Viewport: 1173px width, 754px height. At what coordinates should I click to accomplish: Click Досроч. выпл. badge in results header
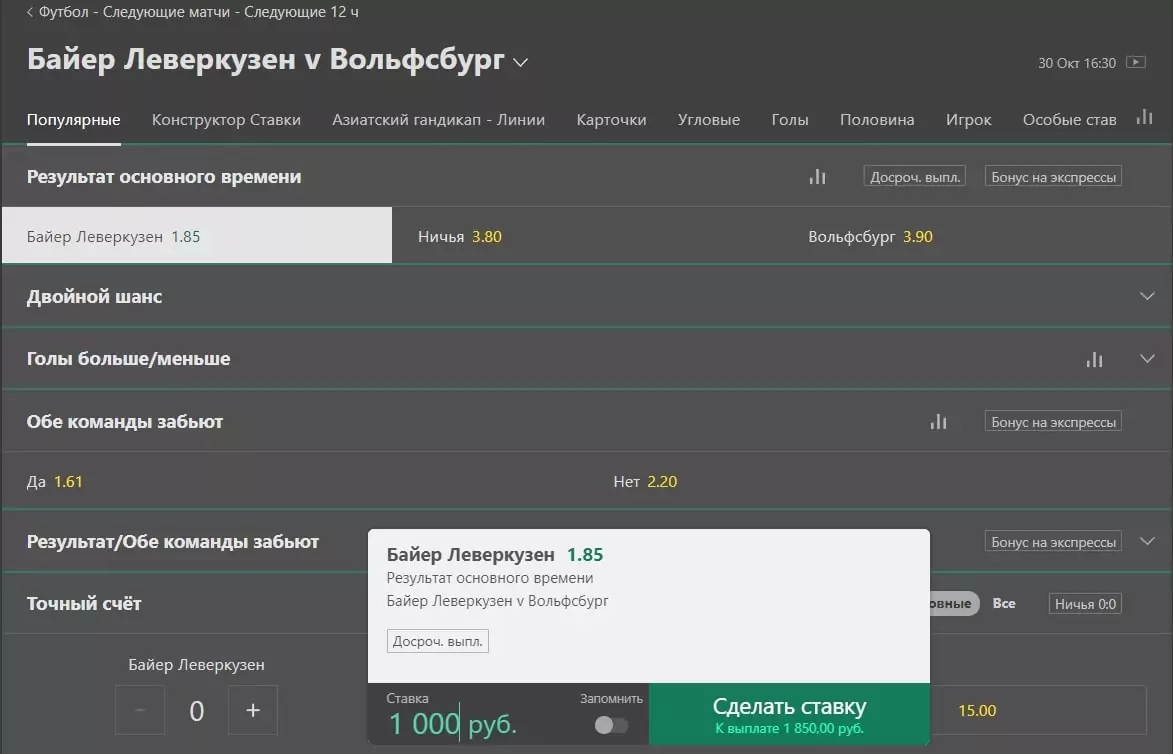pos(914,177)
